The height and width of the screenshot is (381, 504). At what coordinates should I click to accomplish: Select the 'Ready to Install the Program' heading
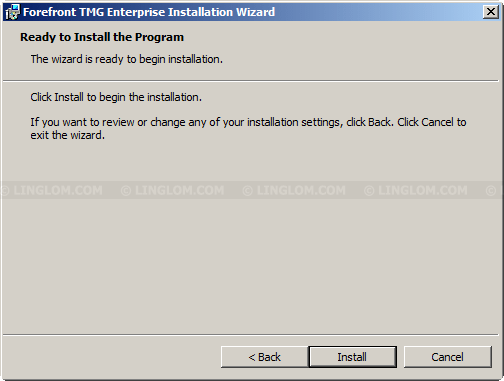click(x=102, y=37)
